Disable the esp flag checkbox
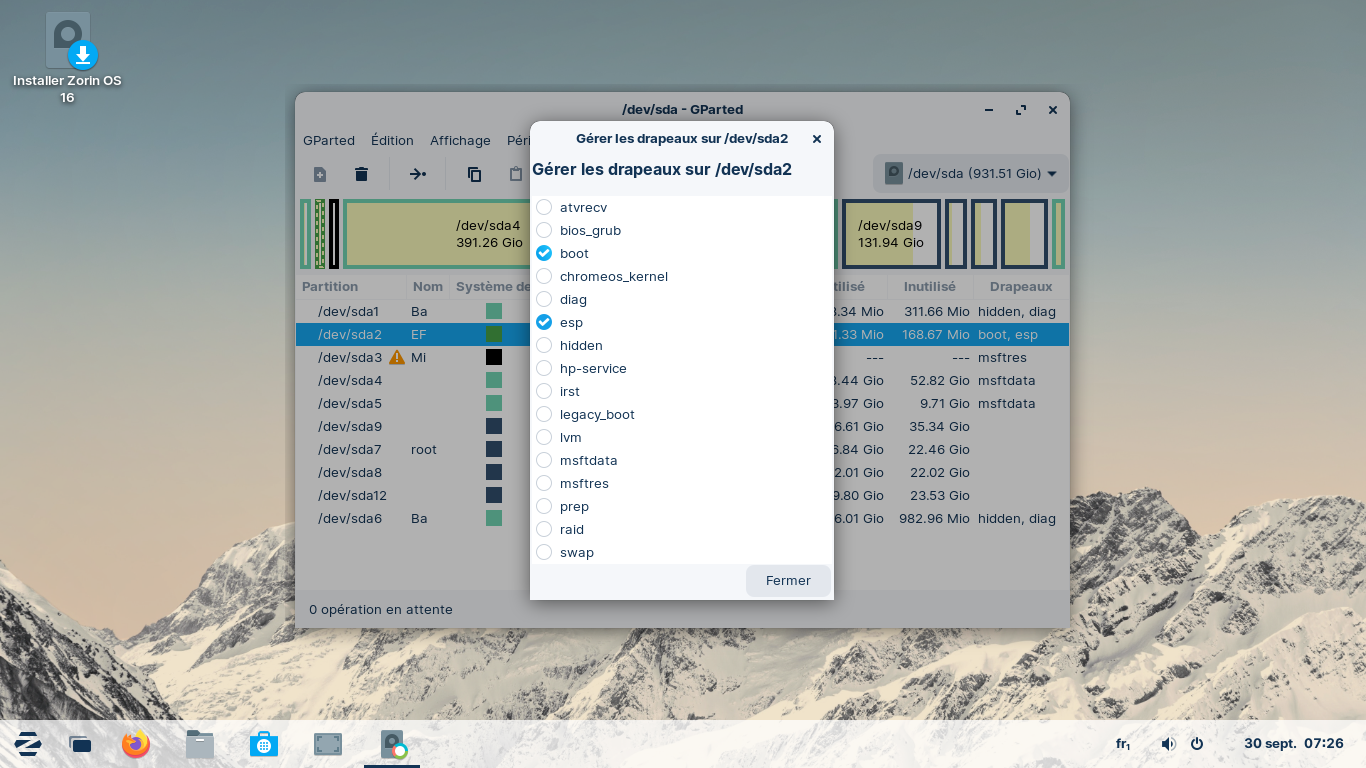The width and height of the screenshot is (1366, 768). tap(544, 322)
